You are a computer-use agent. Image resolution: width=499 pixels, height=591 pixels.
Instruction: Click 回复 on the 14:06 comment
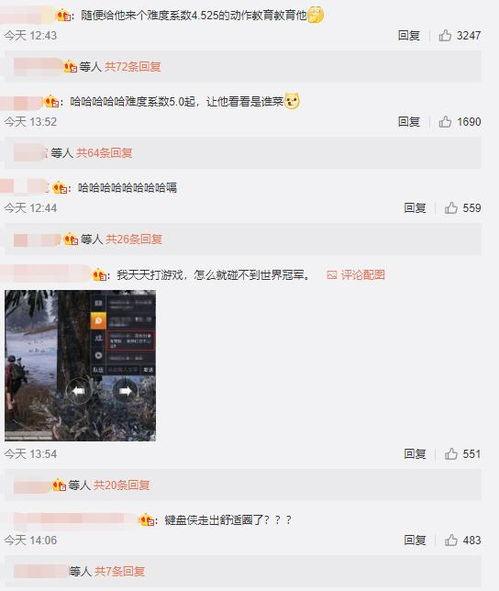pyautogui.click(x=415, y=540)
